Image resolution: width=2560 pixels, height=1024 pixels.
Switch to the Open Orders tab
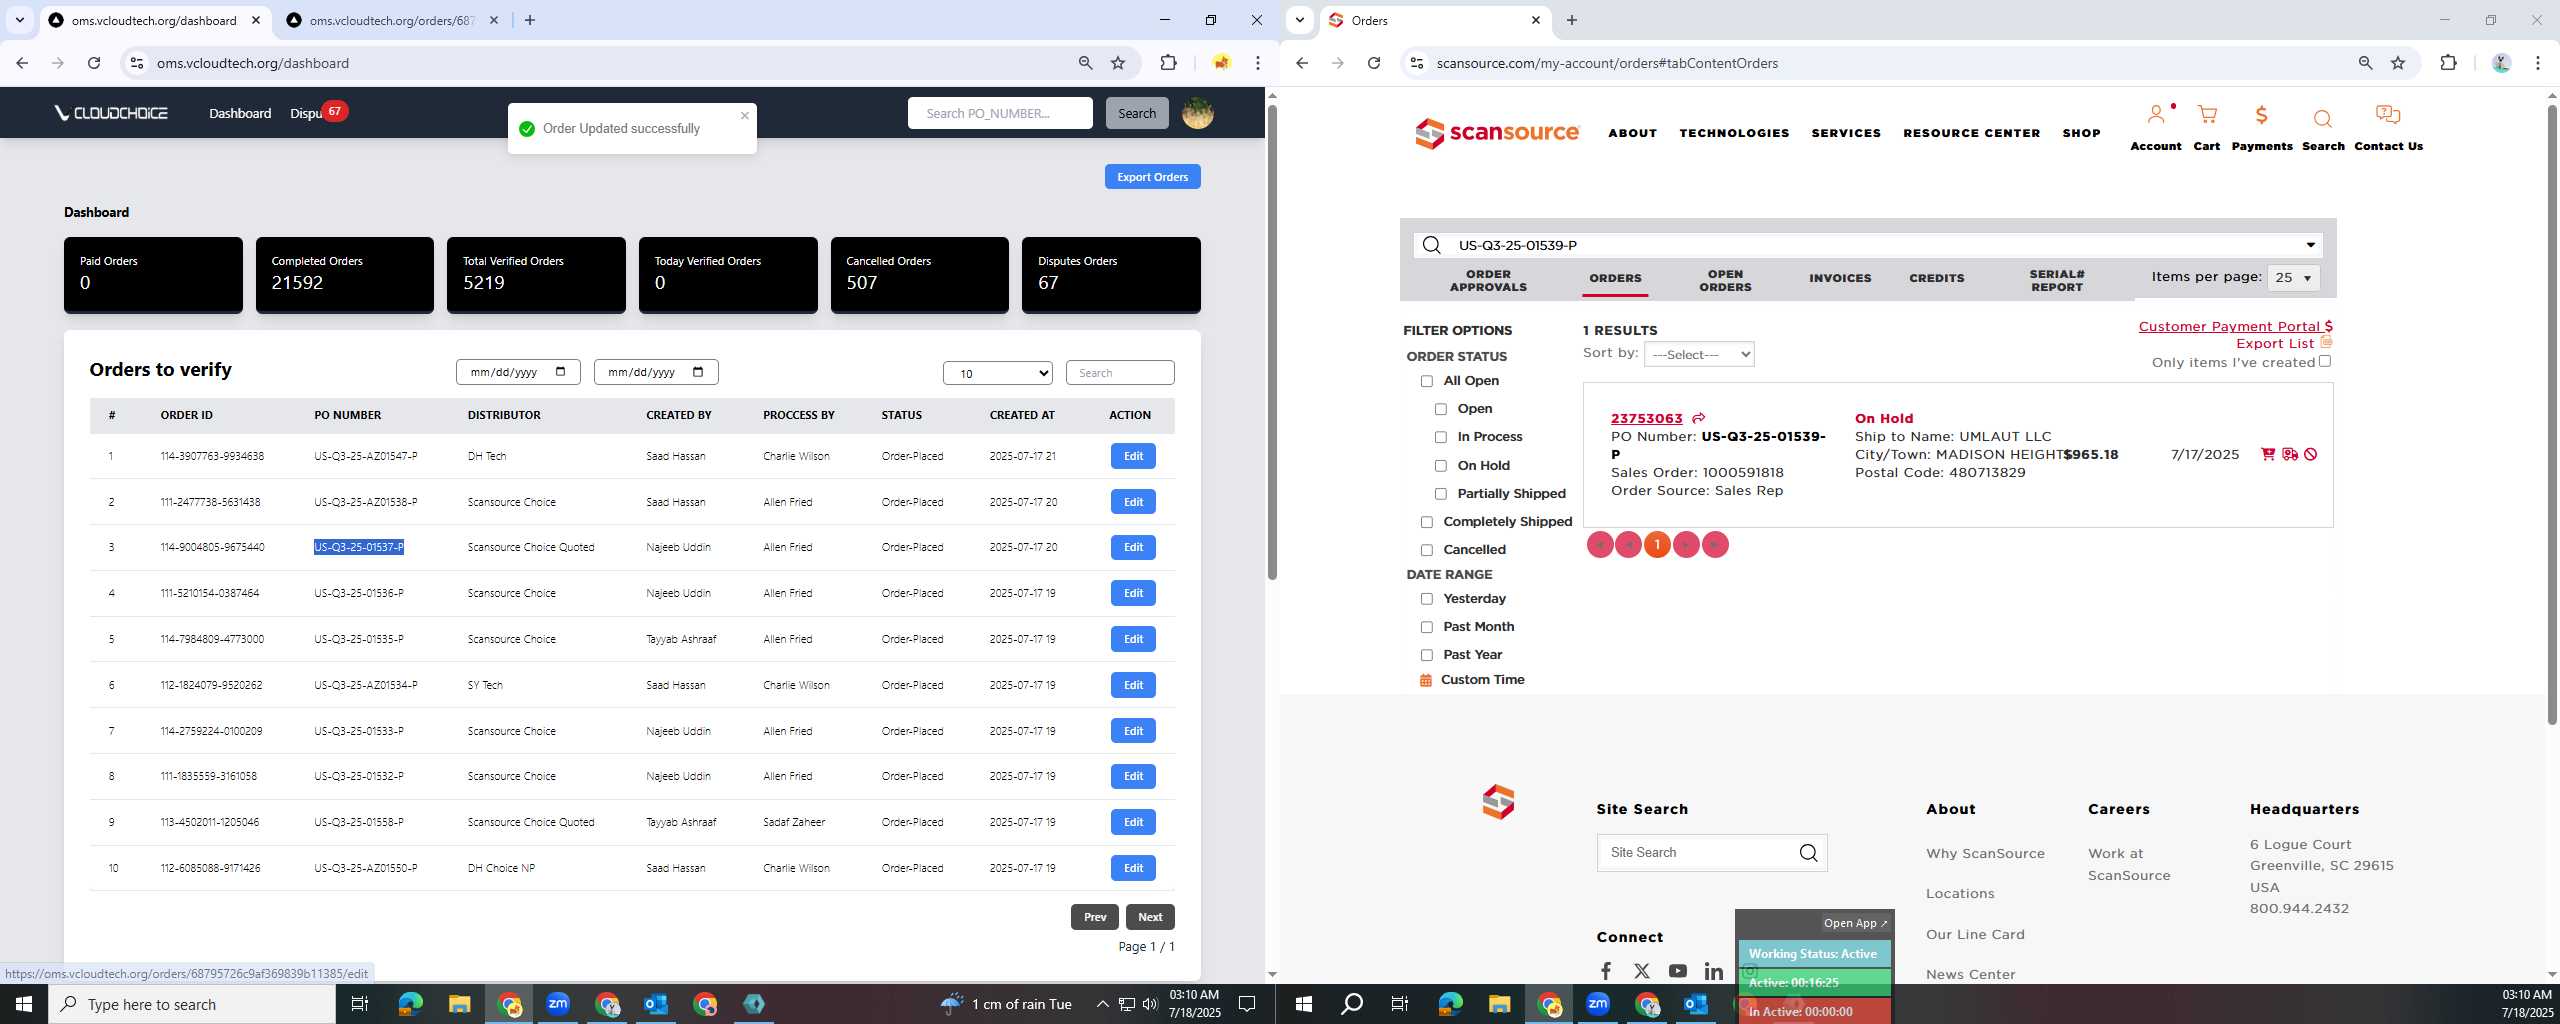[1725, 280]
